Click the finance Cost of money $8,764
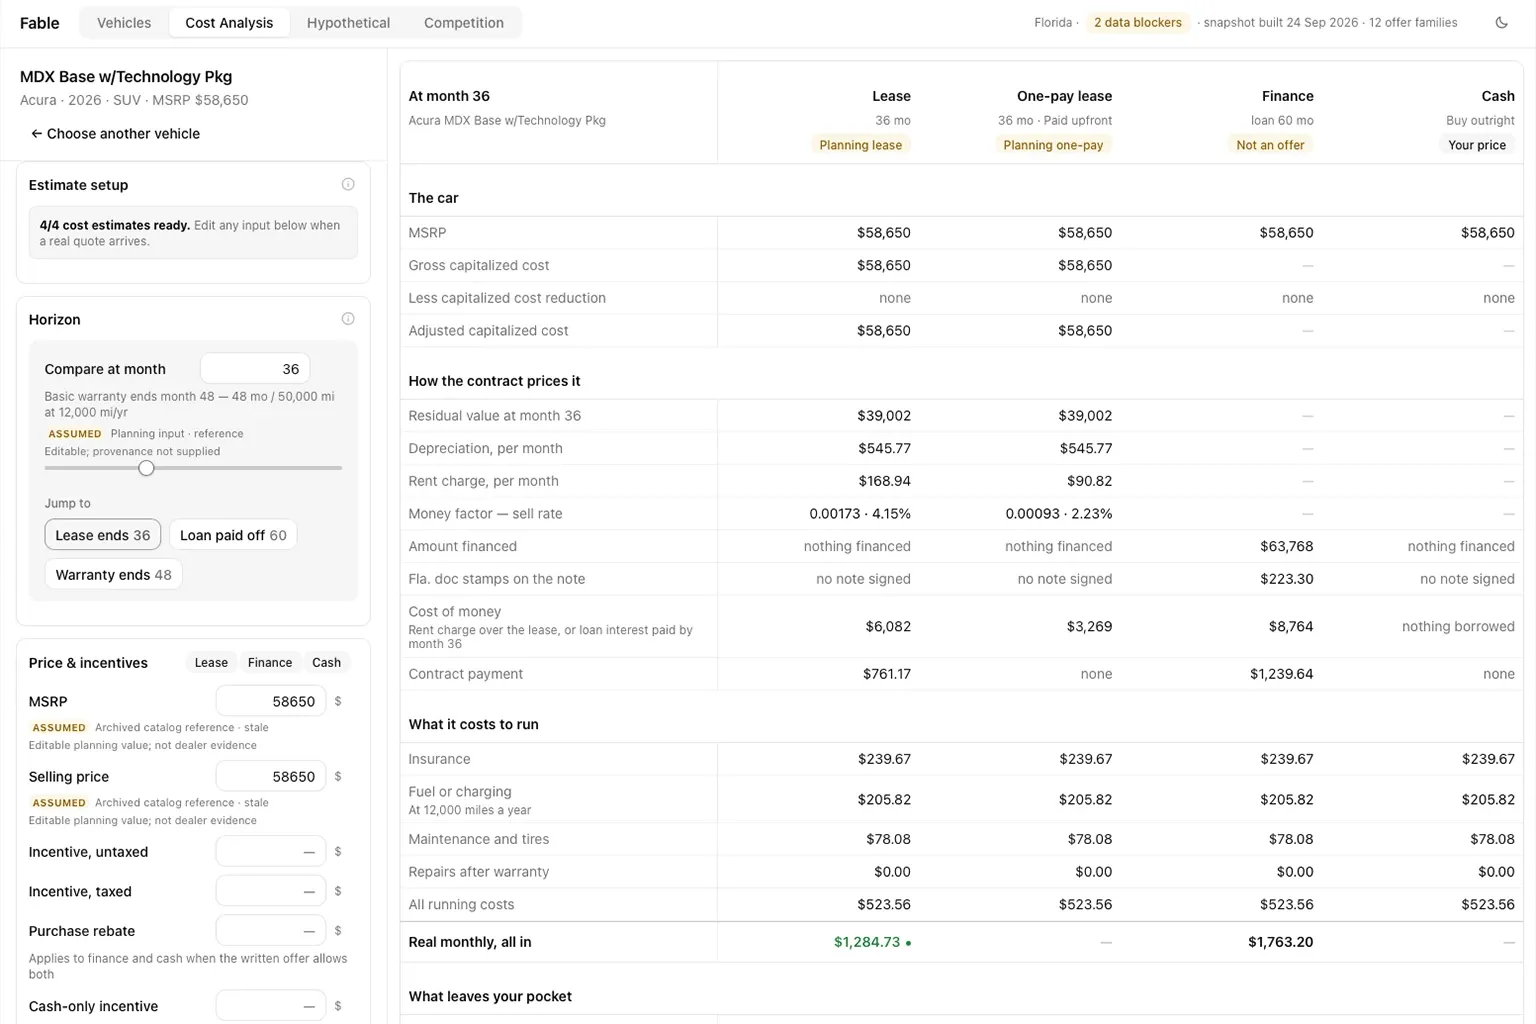Image resolution: width=1536 pixels, height=1024 pixels. pyautogui.click(x=1291, y=627)
